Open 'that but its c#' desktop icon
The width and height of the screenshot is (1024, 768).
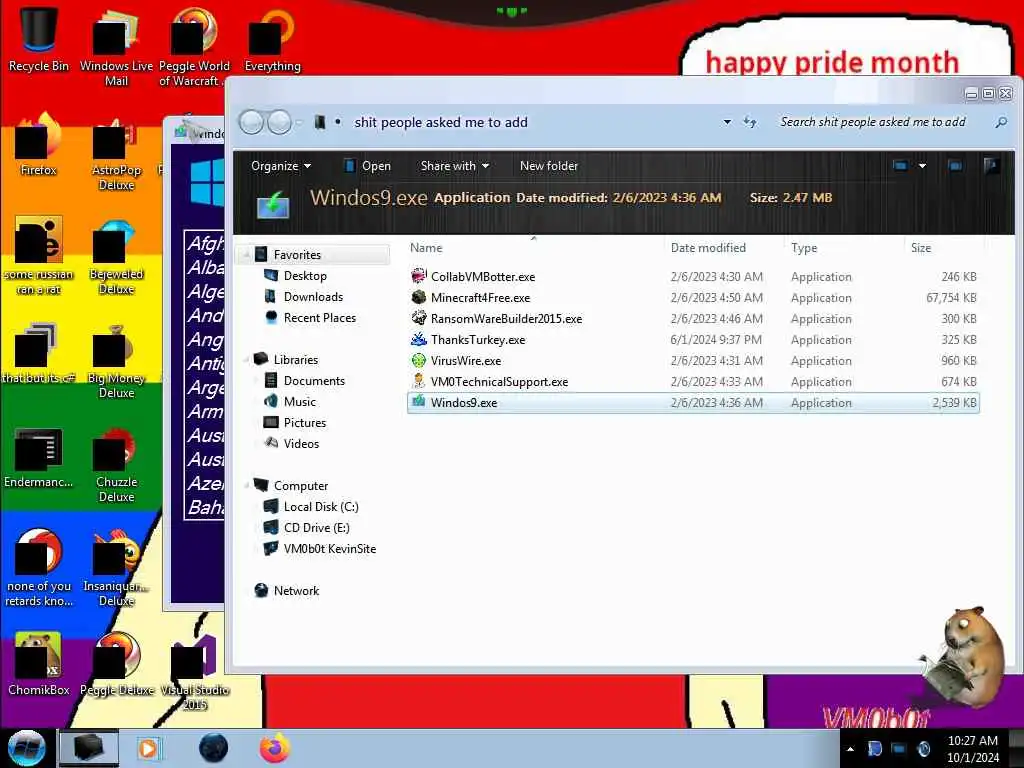click(39, 353)
